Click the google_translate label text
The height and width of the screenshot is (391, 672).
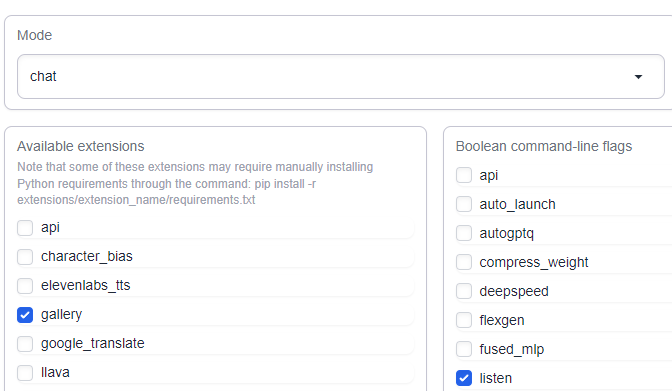(93, 344)
